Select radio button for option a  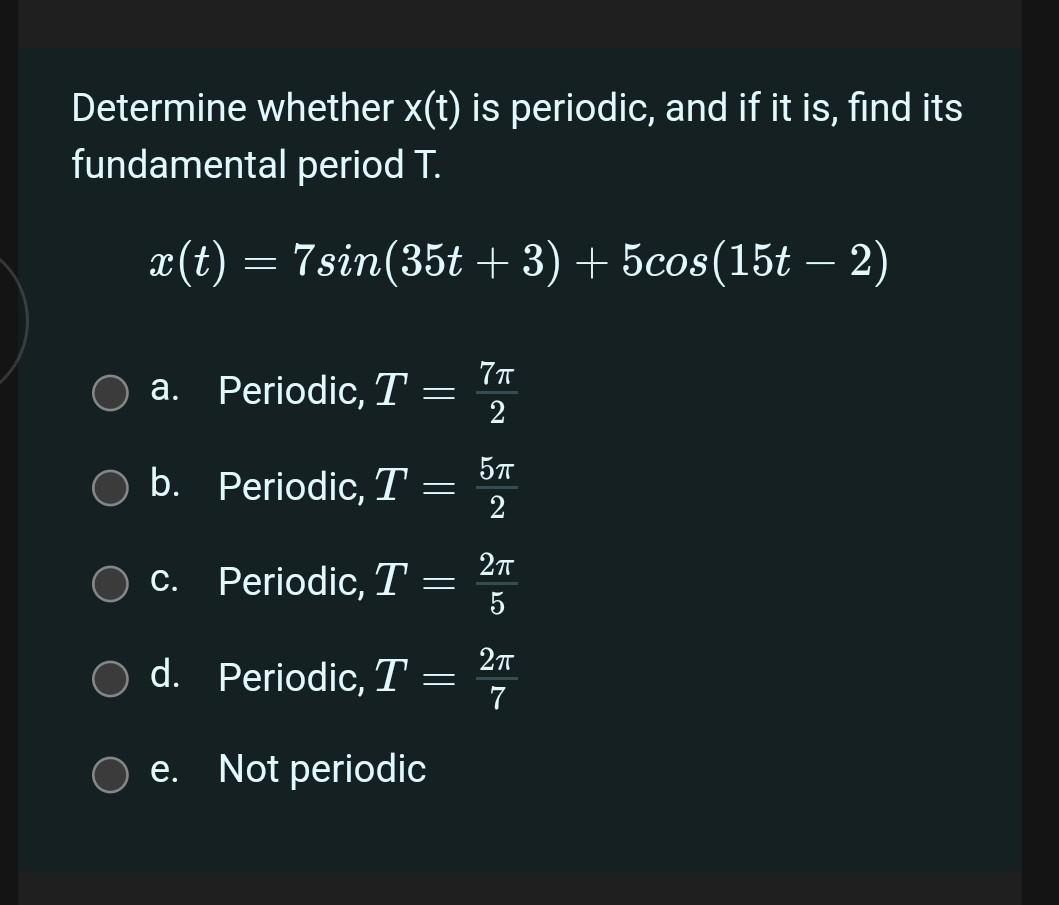point(110,393)
